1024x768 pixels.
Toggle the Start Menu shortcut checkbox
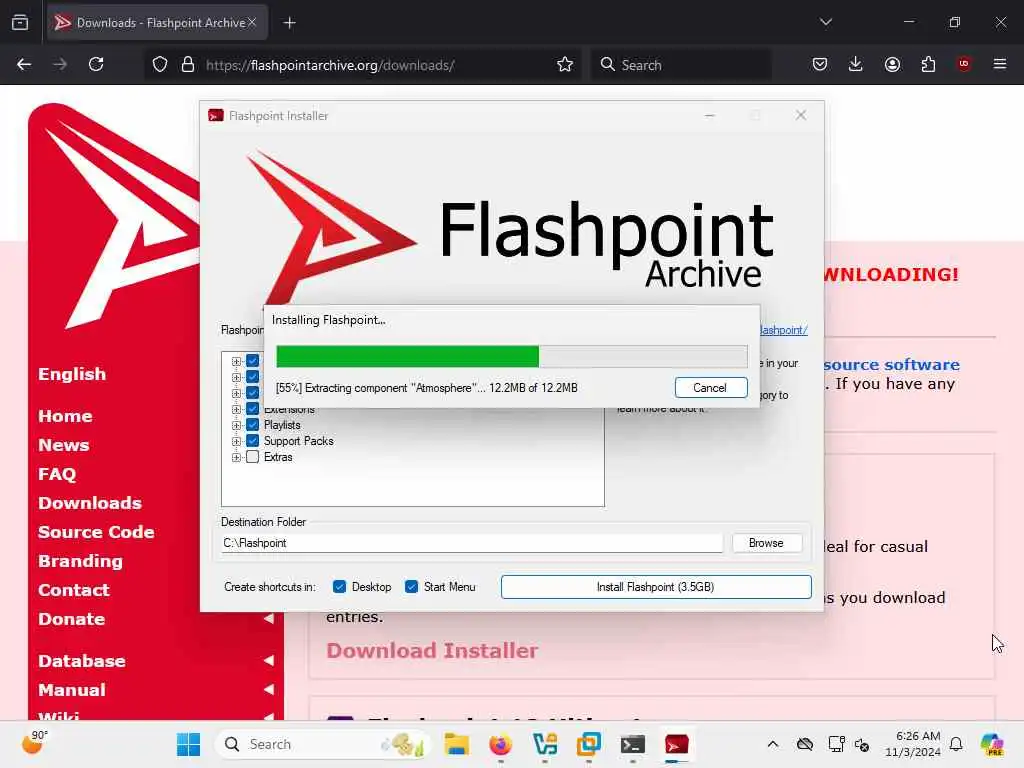click(x=411, y=586)
